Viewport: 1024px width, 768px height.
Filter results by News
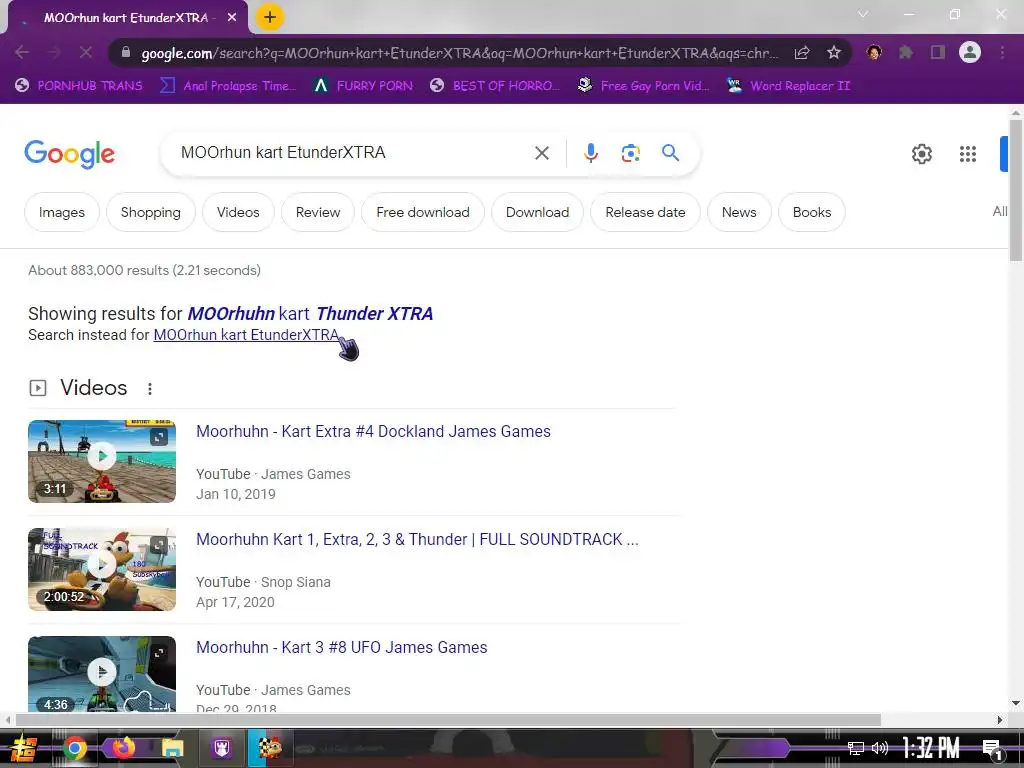[739, 212]
